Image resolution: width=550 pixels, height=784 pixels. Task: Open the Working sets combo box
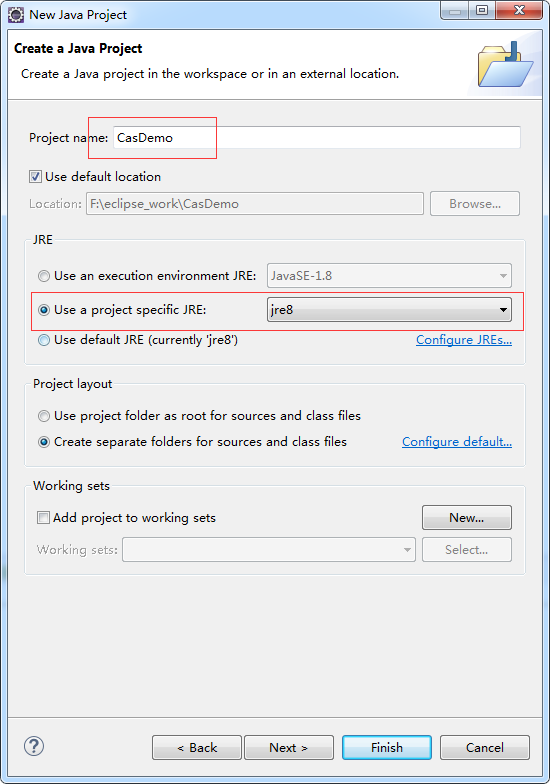coord(269,550)
